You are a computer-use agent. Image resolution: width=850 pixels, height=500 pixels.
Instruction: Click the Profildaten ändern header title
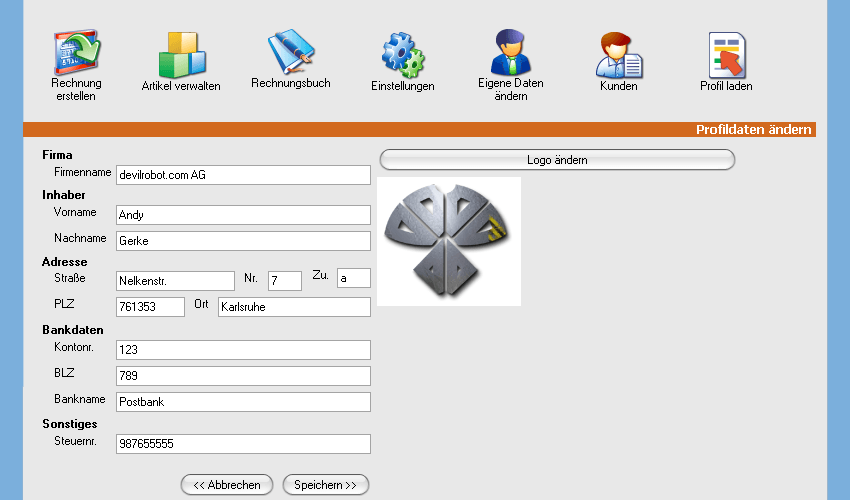[x=754, y=130]
